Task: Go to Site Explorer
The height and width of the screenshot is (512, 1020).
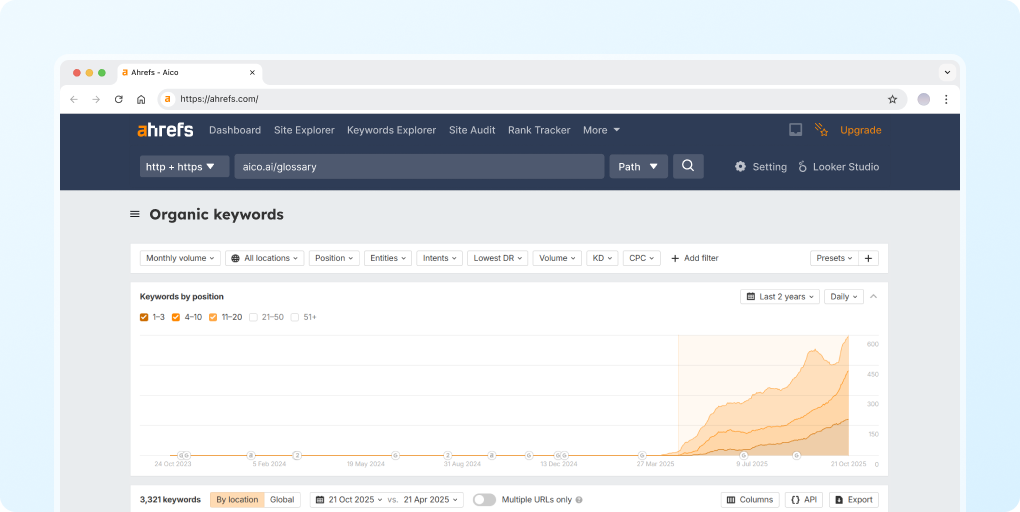Action: coord(304,130)
